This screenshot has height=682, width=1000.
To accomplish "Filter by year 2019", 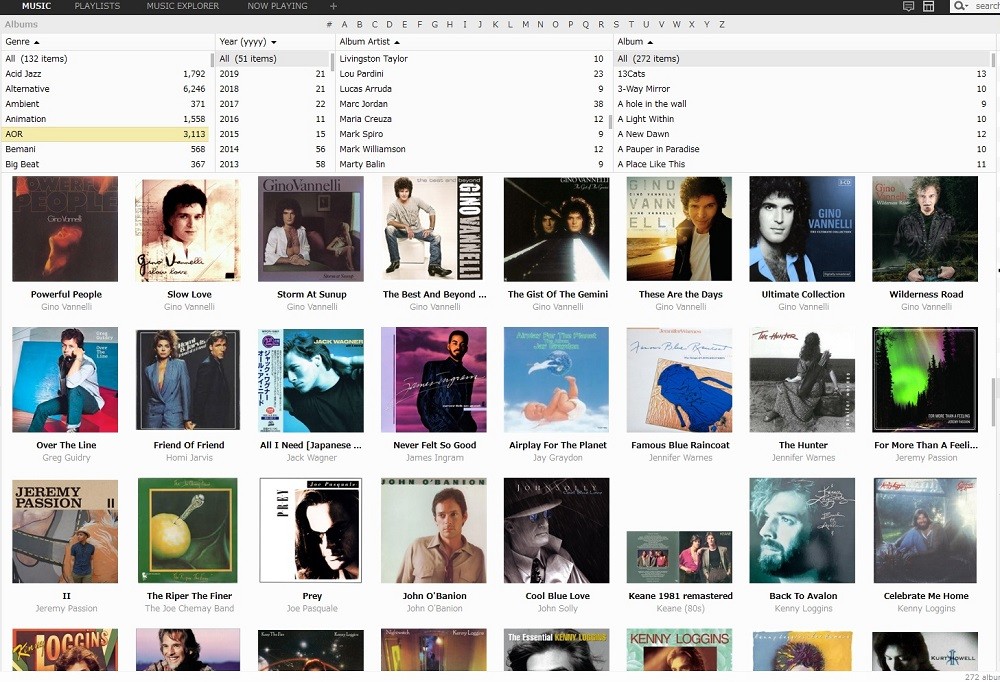I will coord(272,73).
